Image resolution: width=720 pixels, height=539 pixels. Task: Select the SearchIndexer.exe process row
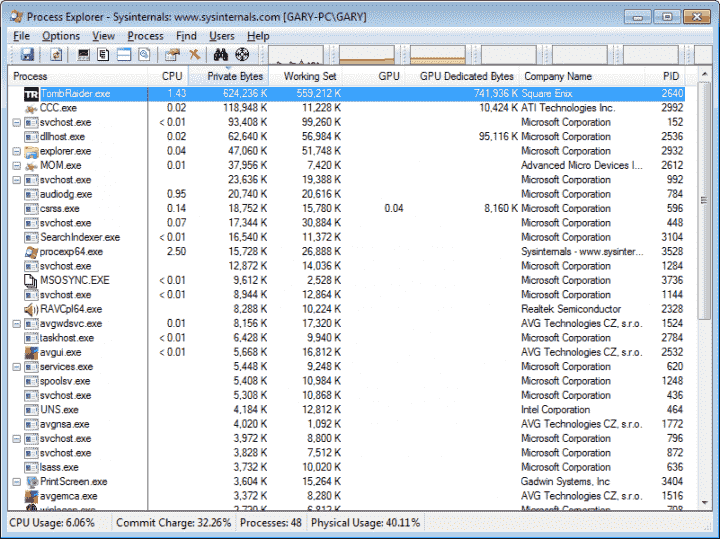pos(347,237)
